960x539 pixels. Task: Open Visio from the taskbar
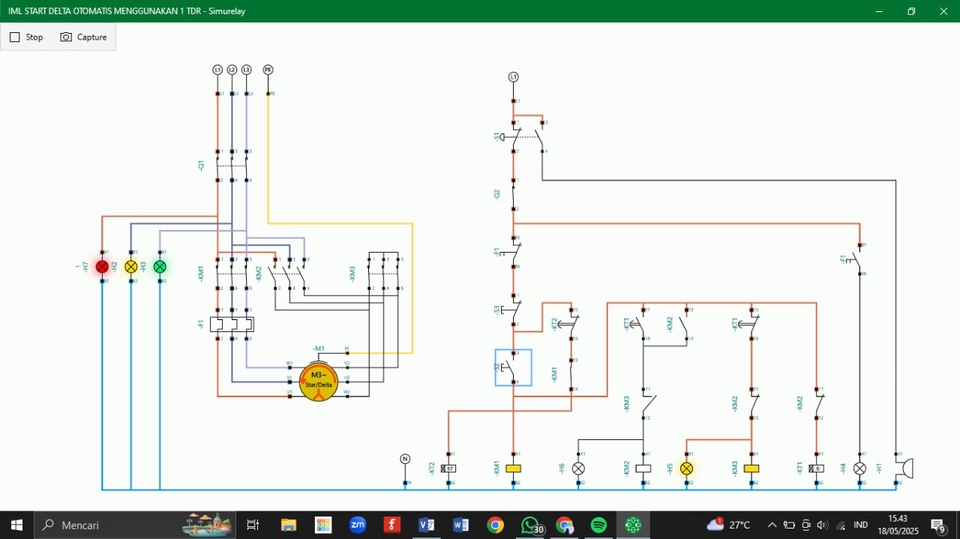pos(427,525)
